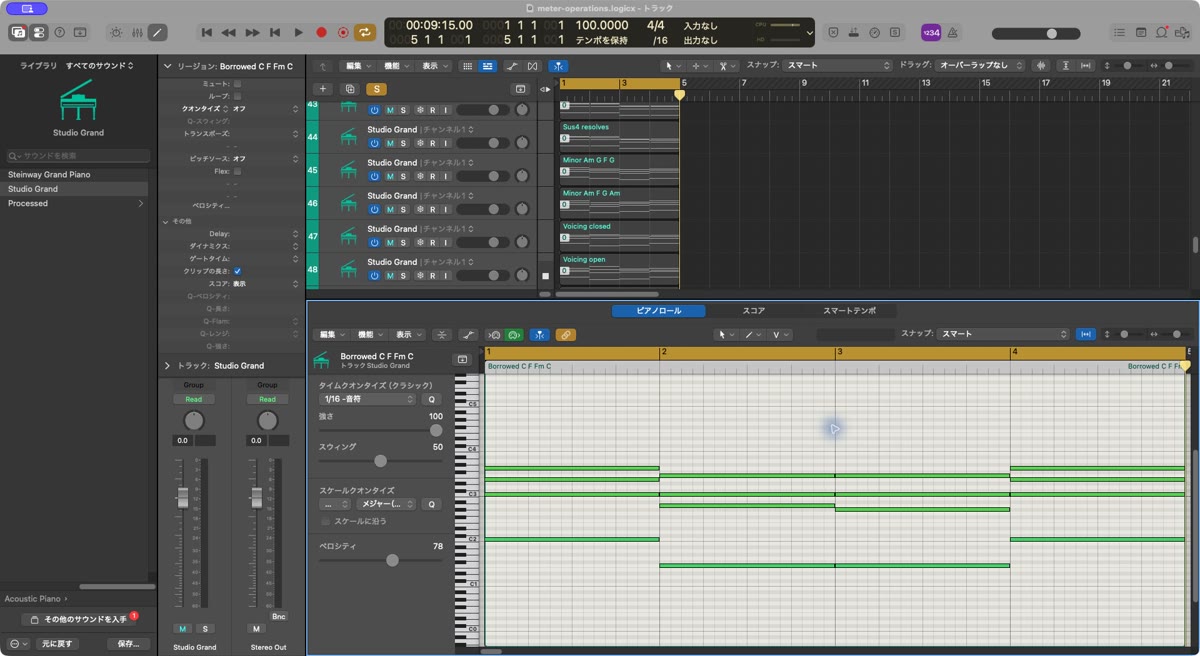The height and width of the screenshot is (656, 1200).
Task: Expand the LCD display mode chevron
Action: (x=809, y=33)
